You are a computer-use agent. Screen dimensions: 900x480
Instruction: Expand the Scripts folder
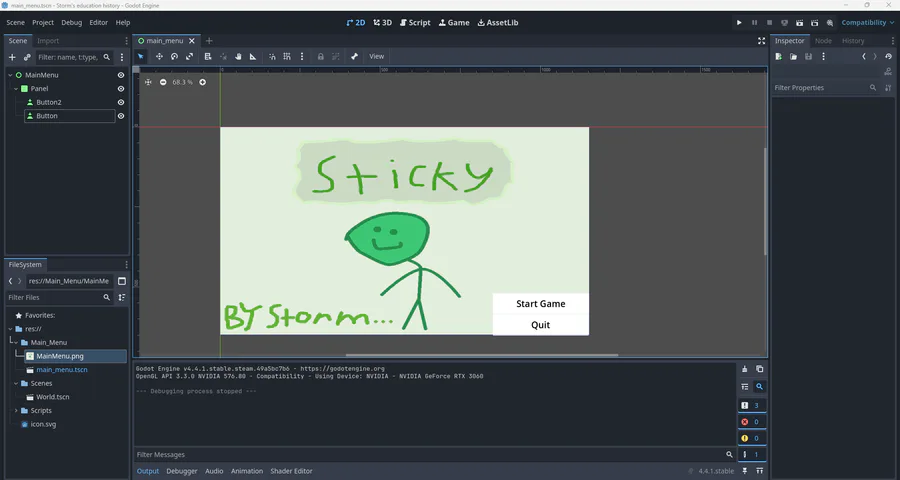16,411
